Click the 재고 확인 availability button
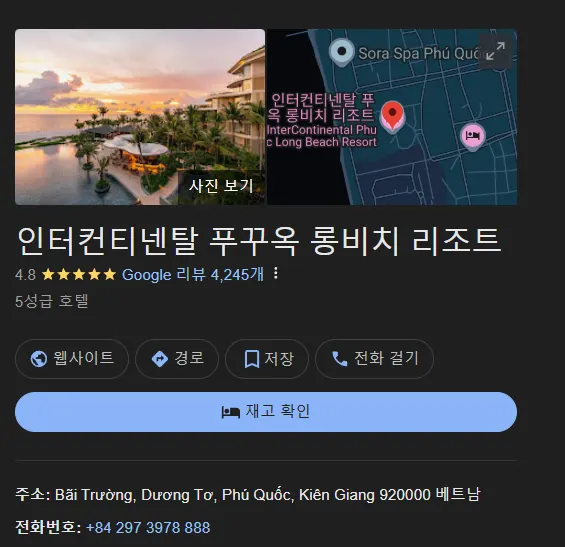Viewport: 565px width, 547px height. [266, 412]
